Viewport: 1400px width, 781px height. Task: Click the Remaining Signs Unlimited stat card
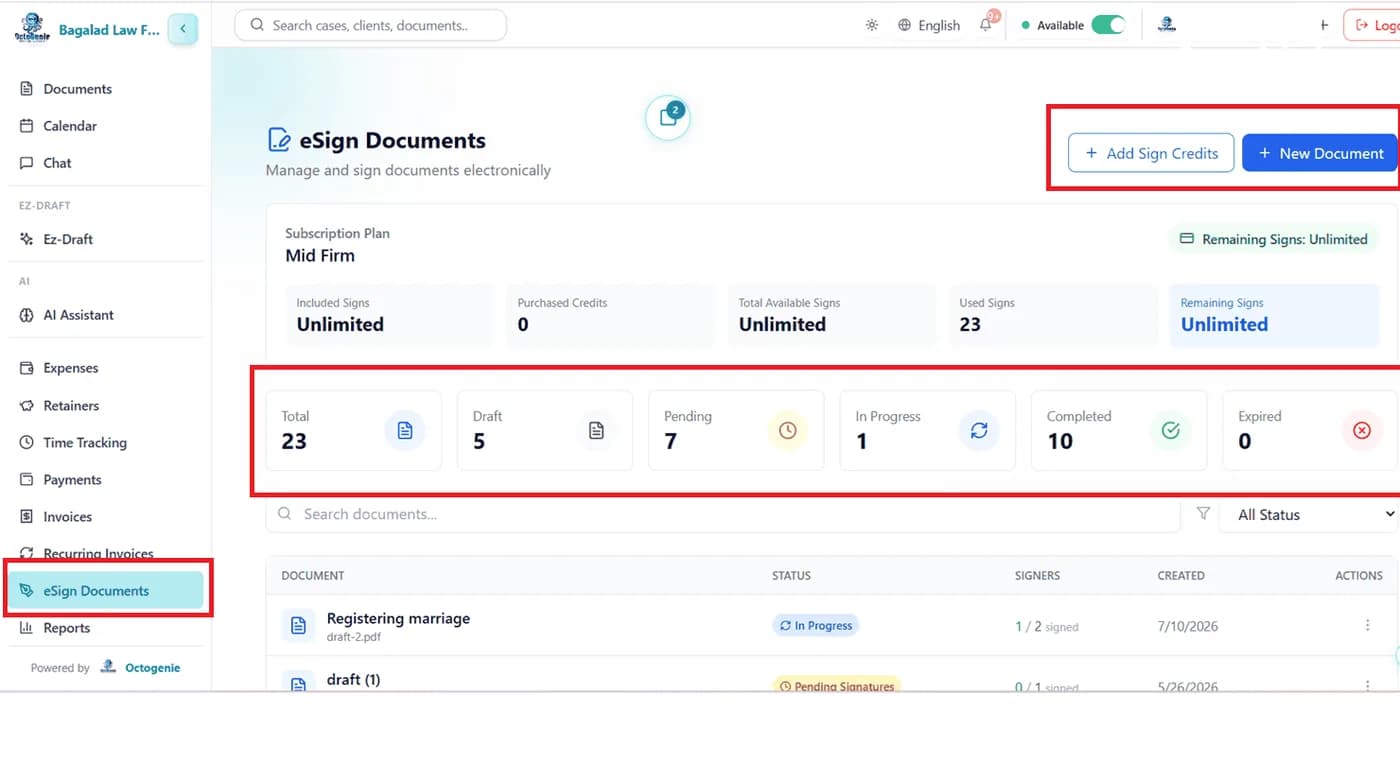pyautogui.click(x=1275, y=316)
